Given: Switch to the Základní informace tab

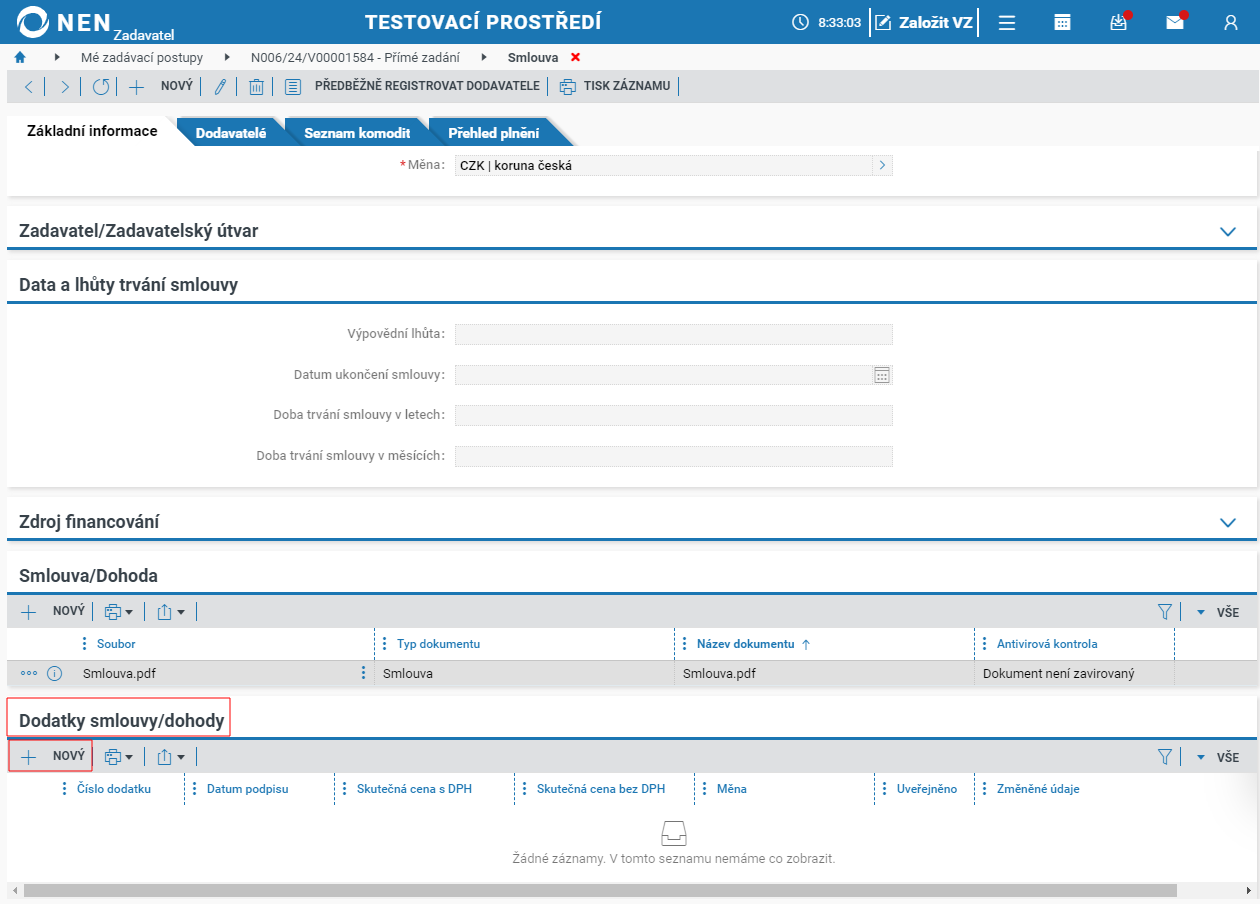Looking at the screenshot, I should pos(92,131).
